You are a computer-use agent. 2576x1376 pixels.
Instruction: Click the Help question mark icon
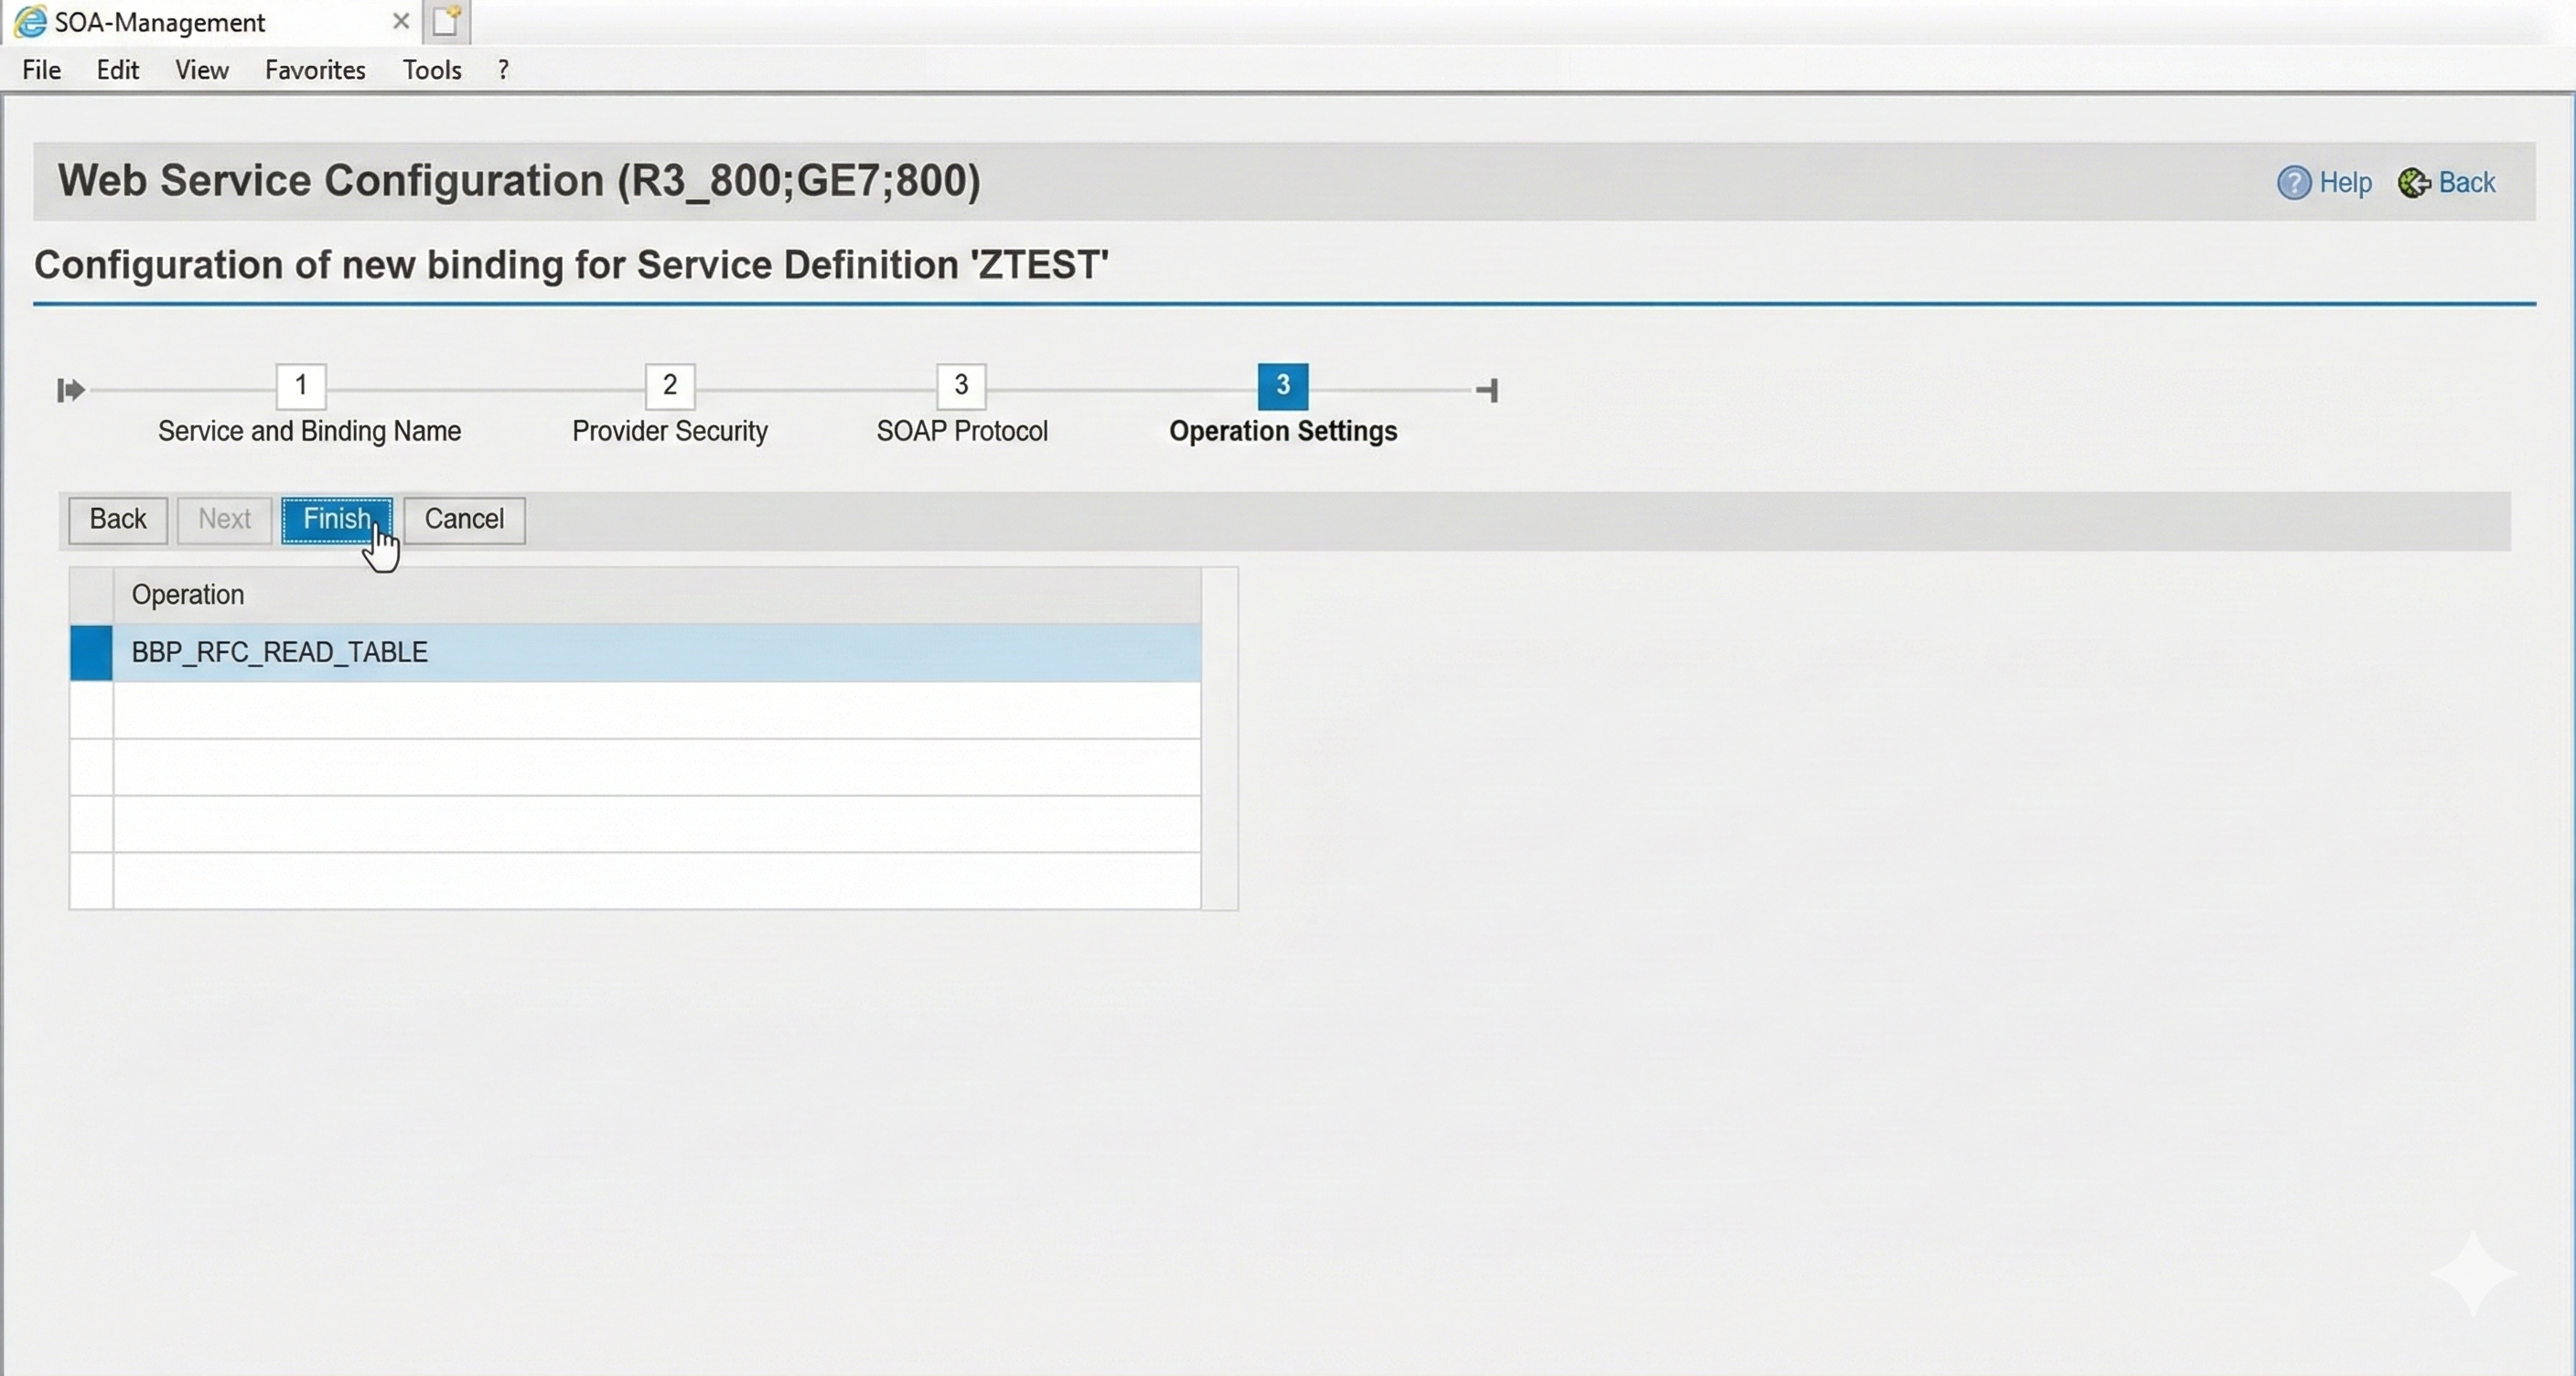(2293, 183)
